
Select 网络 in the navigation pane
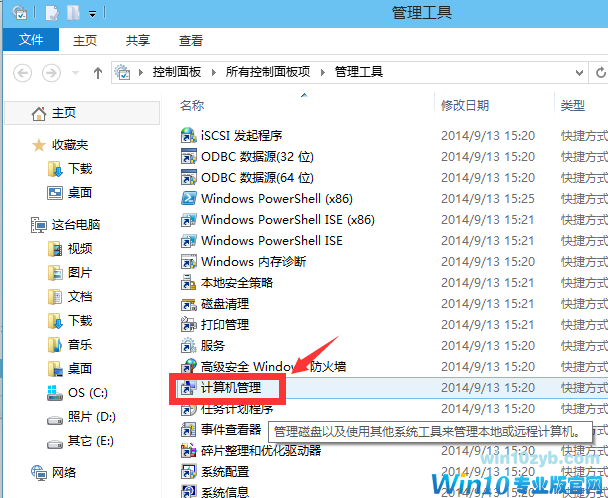[64, 472]
